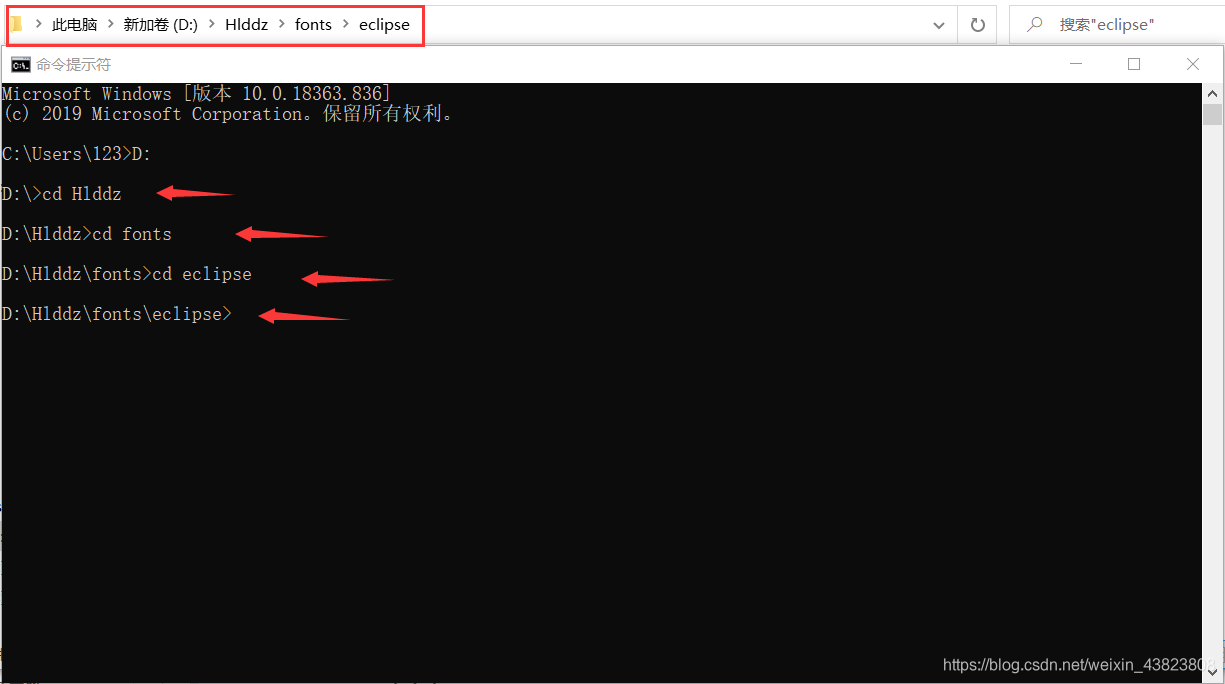Refresh the eclipse folder view
1225x684 pixels.
point(978,25)
